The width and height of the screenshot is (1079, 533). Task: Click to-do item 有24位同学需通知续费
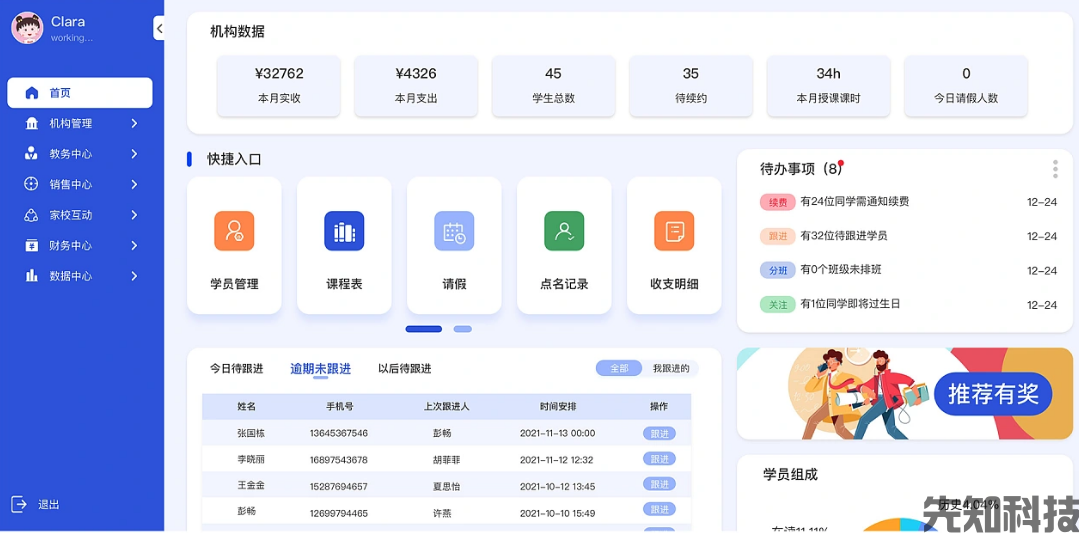tap(855, 202)
